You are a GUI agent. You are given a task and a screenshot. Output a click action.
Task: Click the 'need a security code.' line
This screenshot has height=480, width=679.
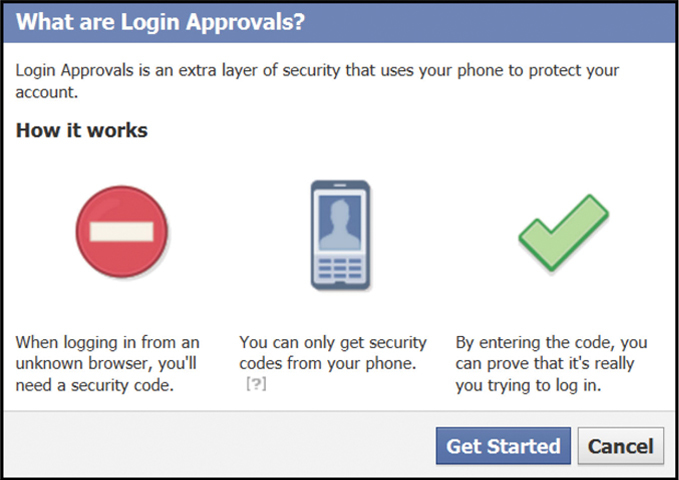pos(94,385)
